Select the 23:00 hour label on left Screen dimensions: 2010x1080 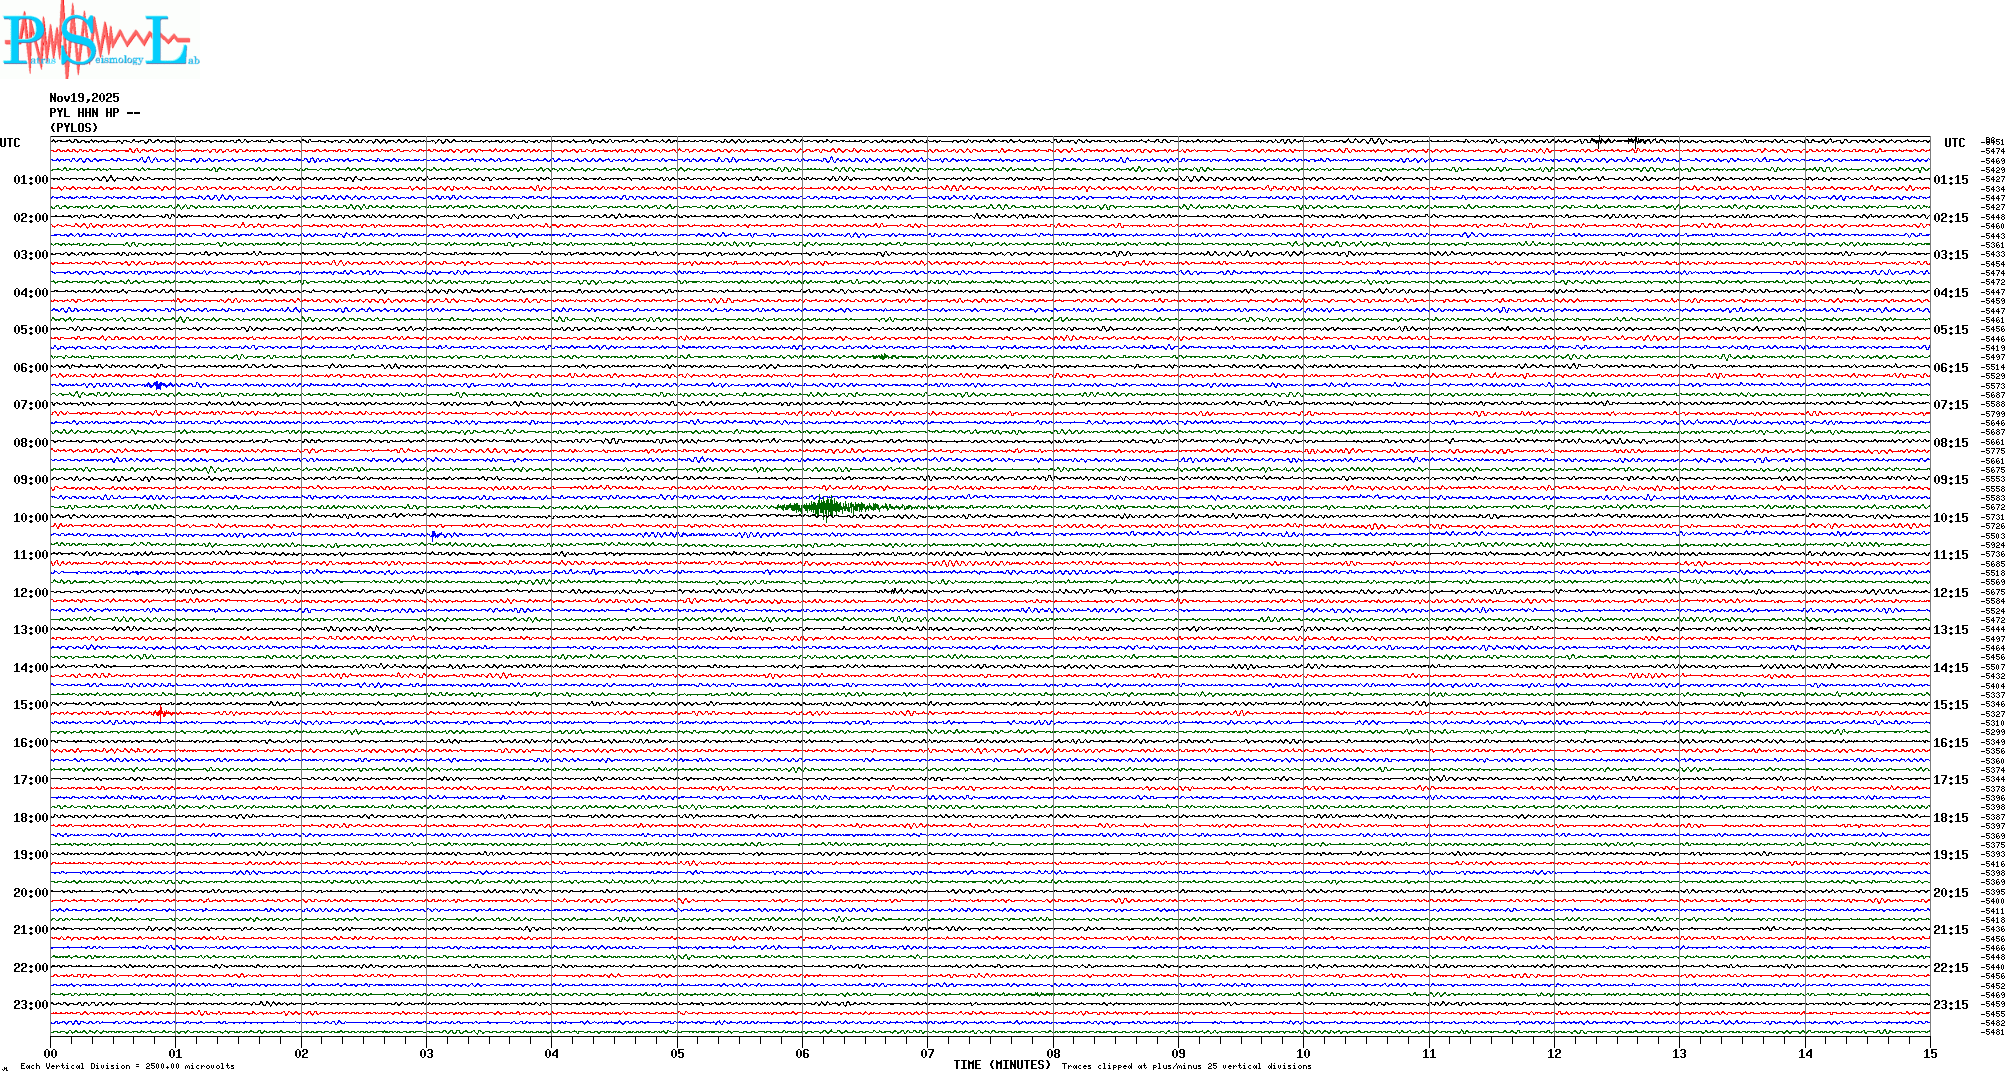coord(30,1005)
